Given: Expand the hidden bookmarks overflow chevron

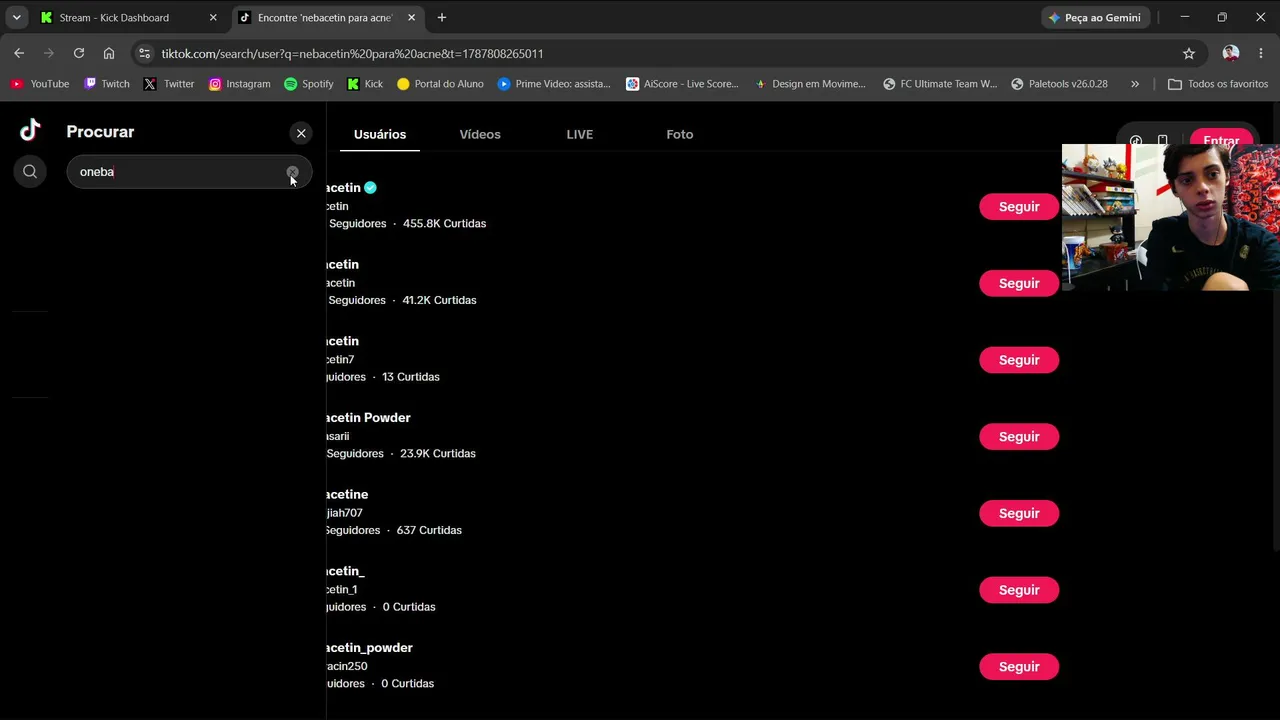Looking at the screenshot, I should click(x=1135, y=84).
